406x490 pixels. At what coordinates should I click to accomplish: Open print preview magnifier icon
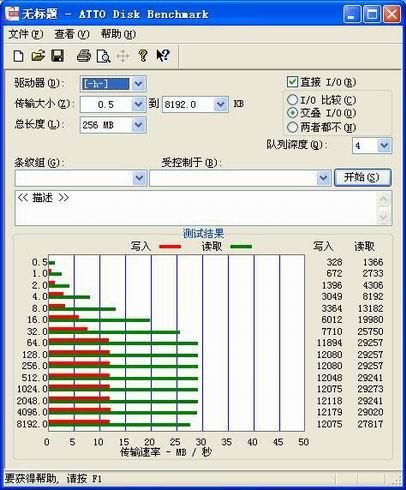(x=103, y=56)
